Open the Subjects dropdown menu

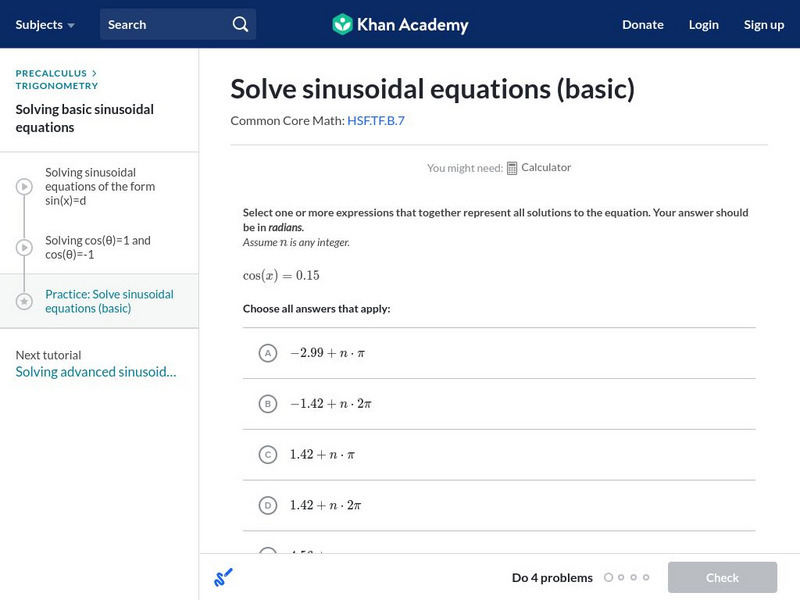coord(45,24)
